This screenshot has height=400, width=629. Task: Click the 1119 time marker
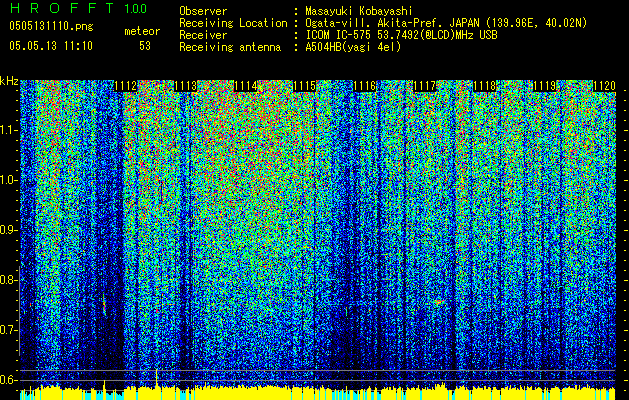545,86
